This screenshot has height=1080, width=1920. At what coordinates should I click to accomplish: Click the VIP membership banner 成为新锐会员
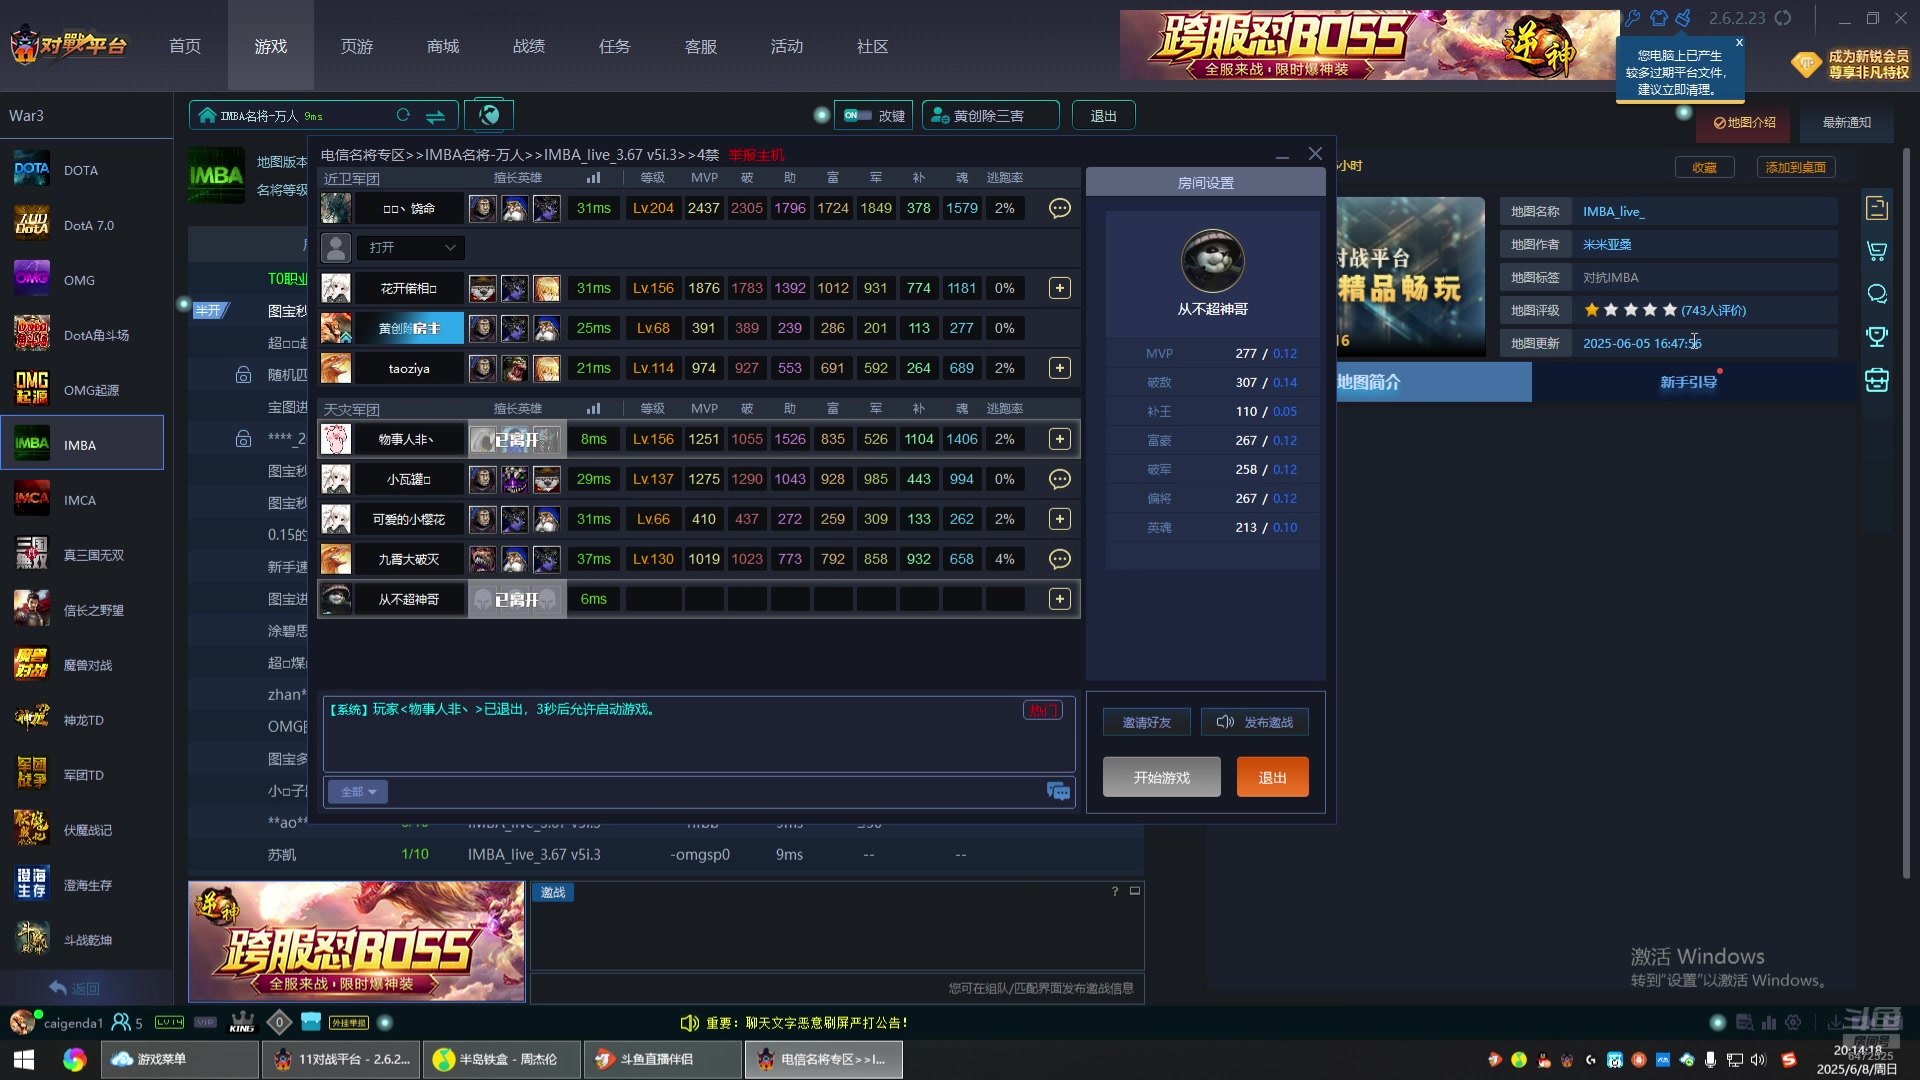(x=1850, y=64)
